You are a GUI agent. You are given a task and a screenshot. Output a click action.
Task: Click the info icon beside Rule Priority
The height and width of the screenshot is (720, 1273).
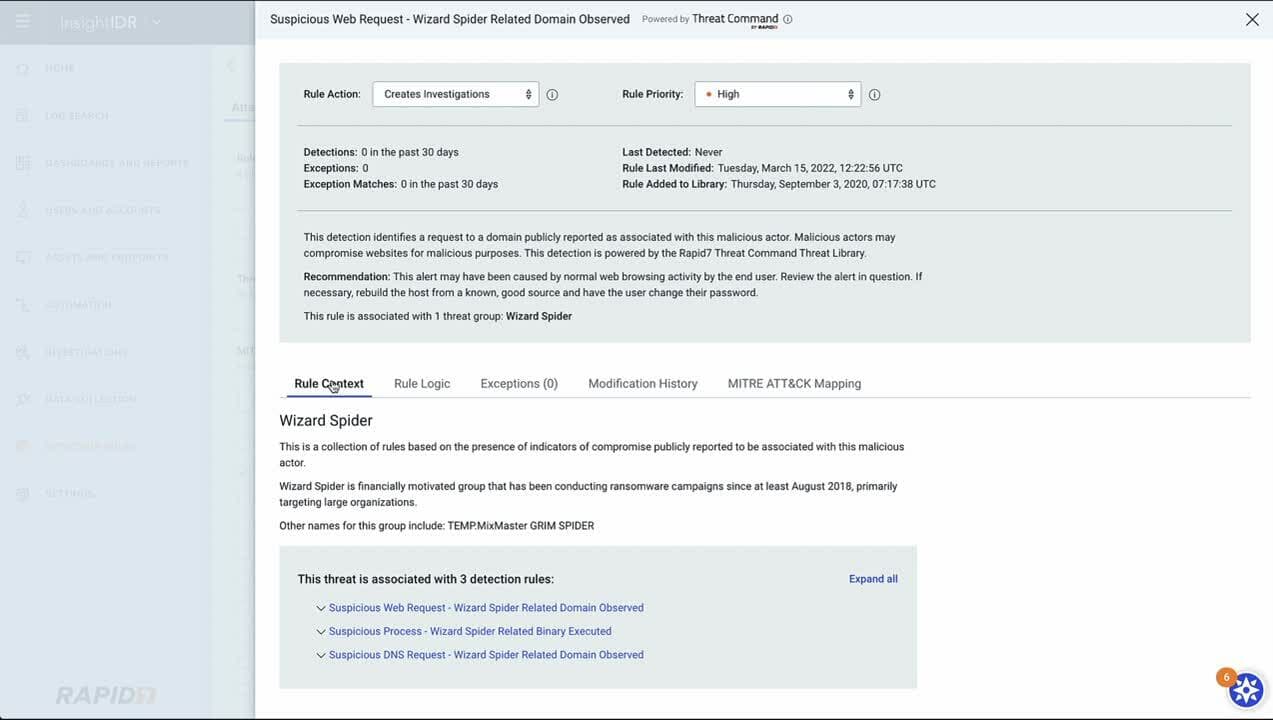(x=874, y=95)
